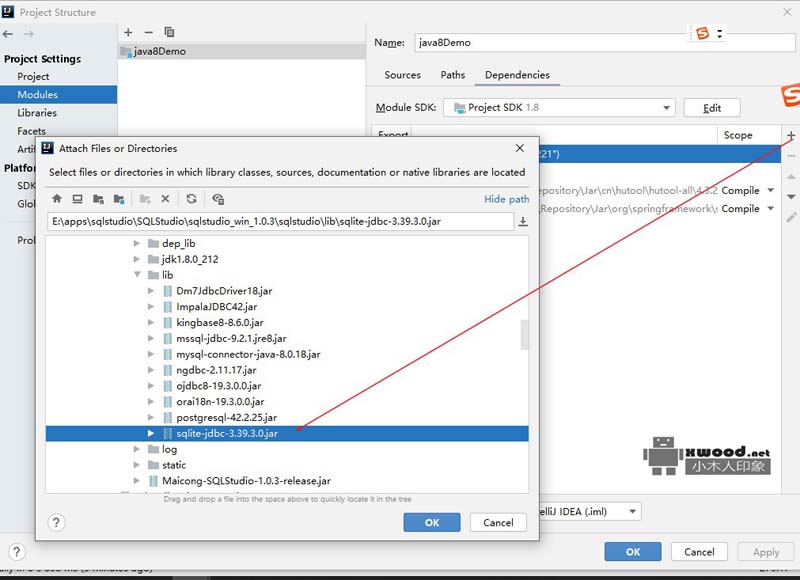This screenshot has width=800, height=580.
Task: Create new folder in file chooser toolbar
Action: 145,199
